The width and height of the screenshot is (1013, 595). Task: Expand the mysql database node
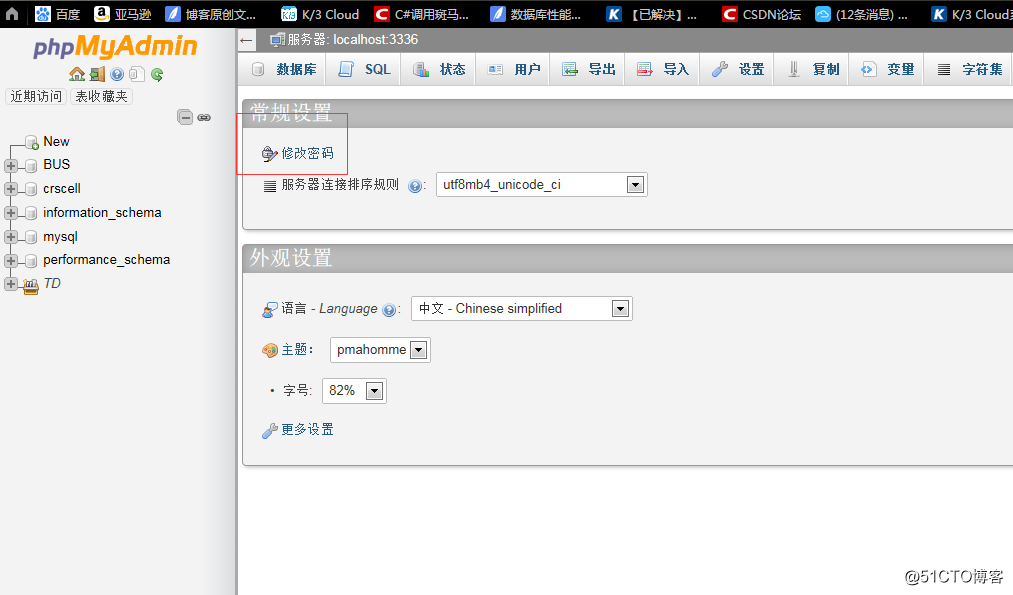(10, 236)
